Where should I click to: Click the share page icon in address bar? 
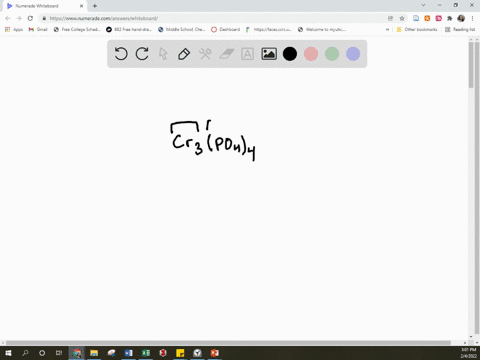coord(391,18)
